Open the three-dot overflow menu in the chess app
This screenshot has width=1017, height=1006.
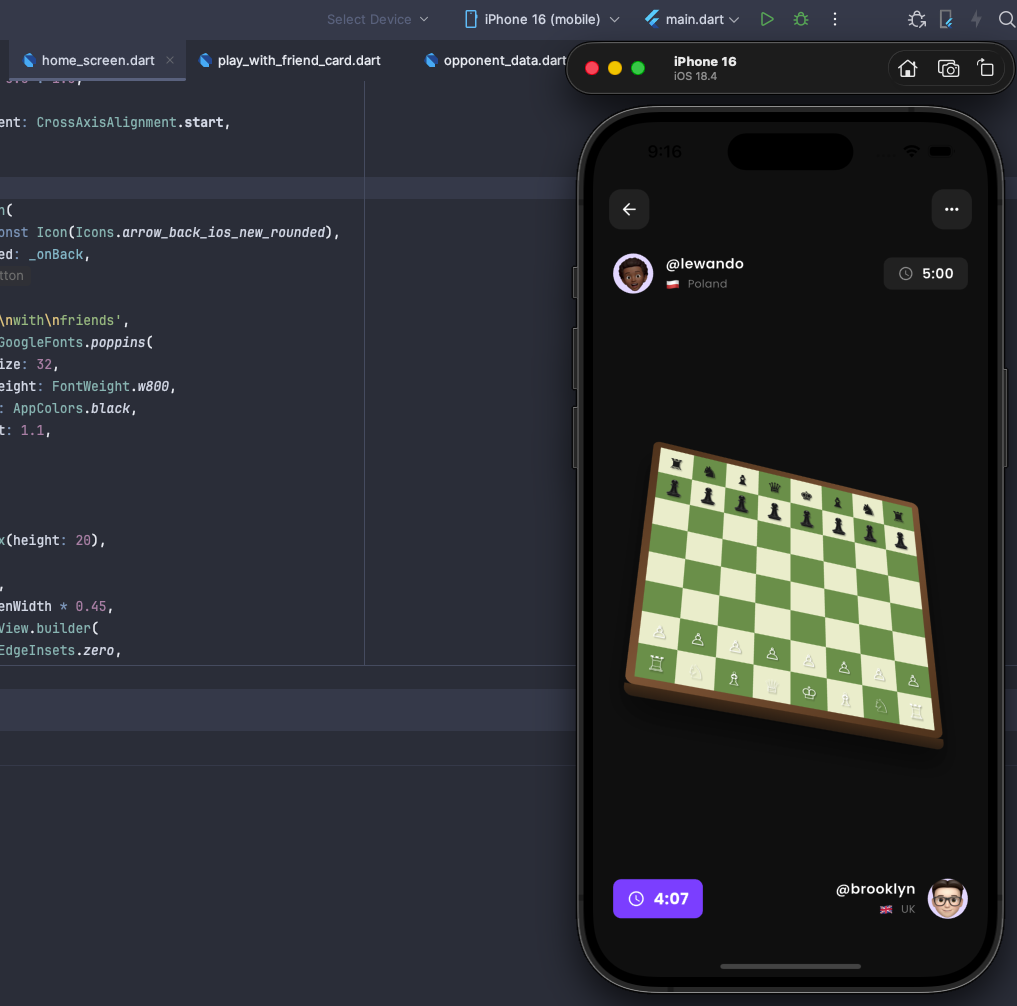(951, 209)
